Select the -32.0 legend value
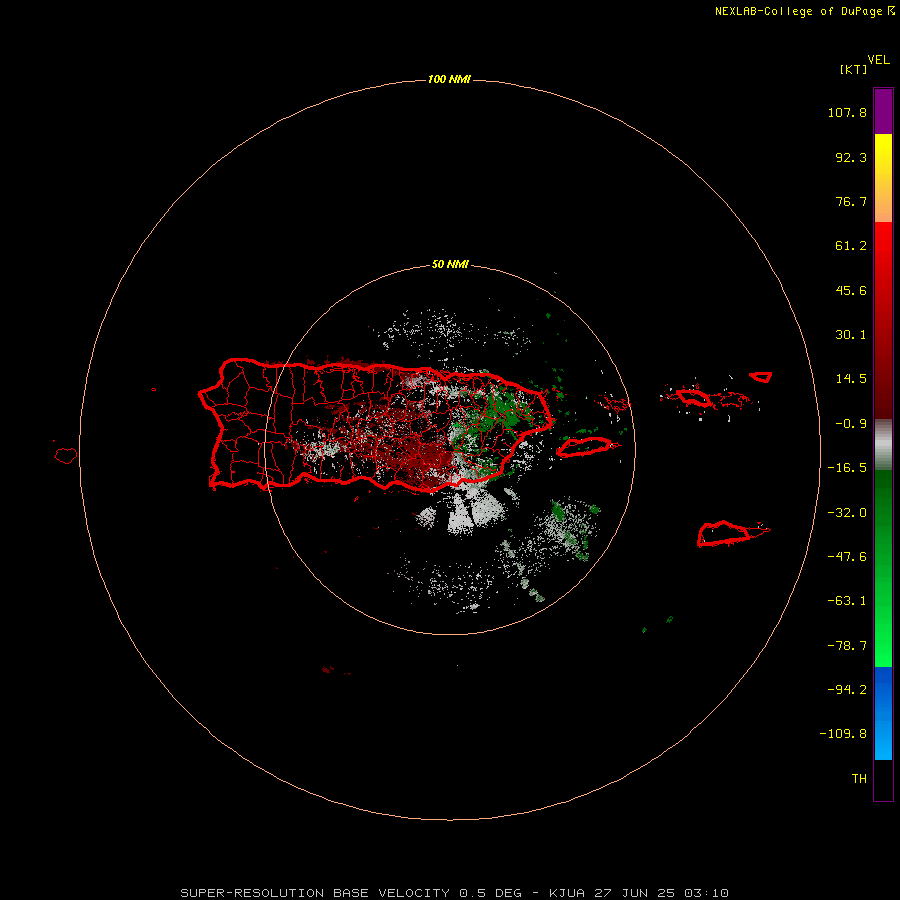The width and height of the screenshot is (900, 900). coord(847,513)
